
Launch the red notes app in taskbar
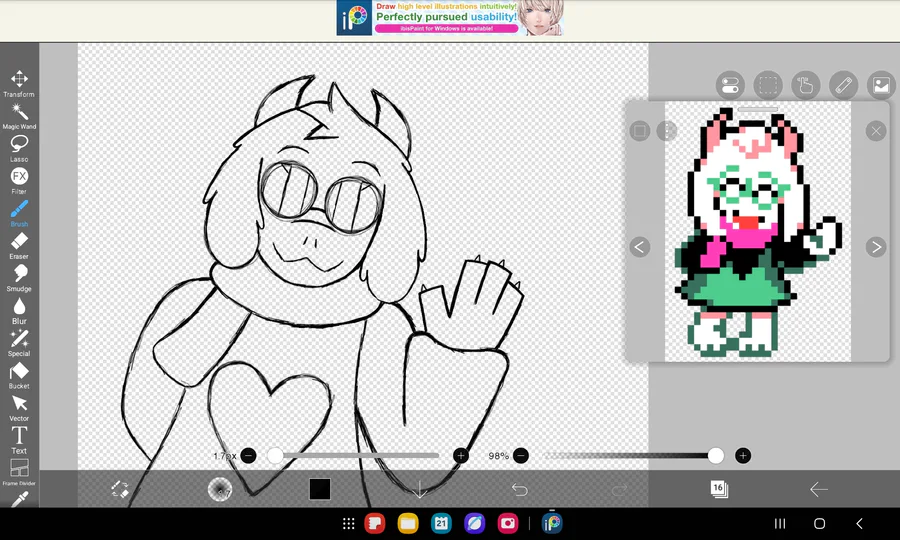pos(375,523)
